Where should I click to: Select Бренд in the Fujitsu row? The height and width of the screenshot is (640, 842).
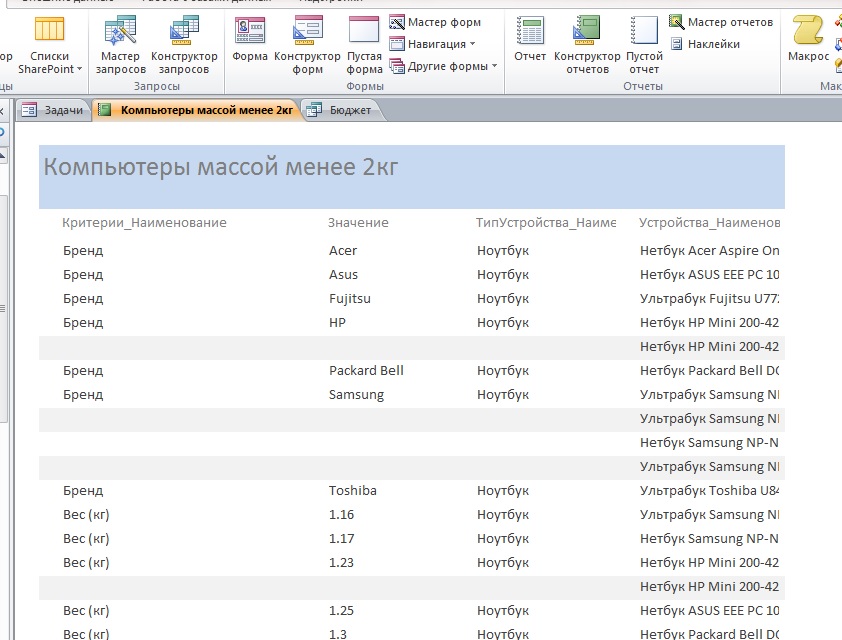[x=83, y=299]
